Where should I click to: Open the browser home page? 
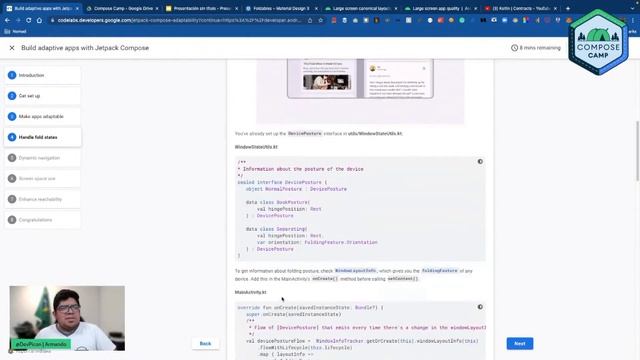click(x=39, y=20)
